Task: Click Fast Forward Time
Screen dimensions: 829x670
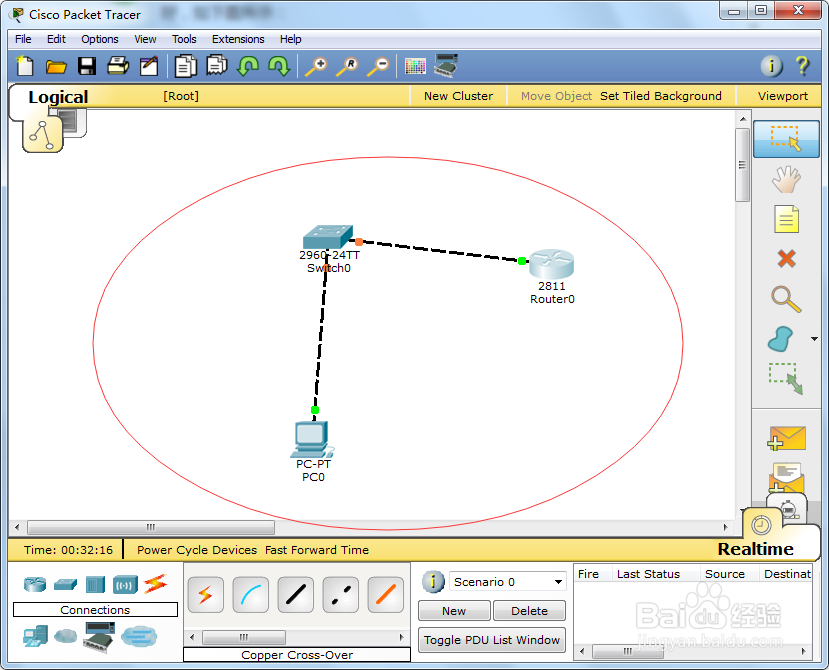Action: pyautogui.click(x=317, y=550)
